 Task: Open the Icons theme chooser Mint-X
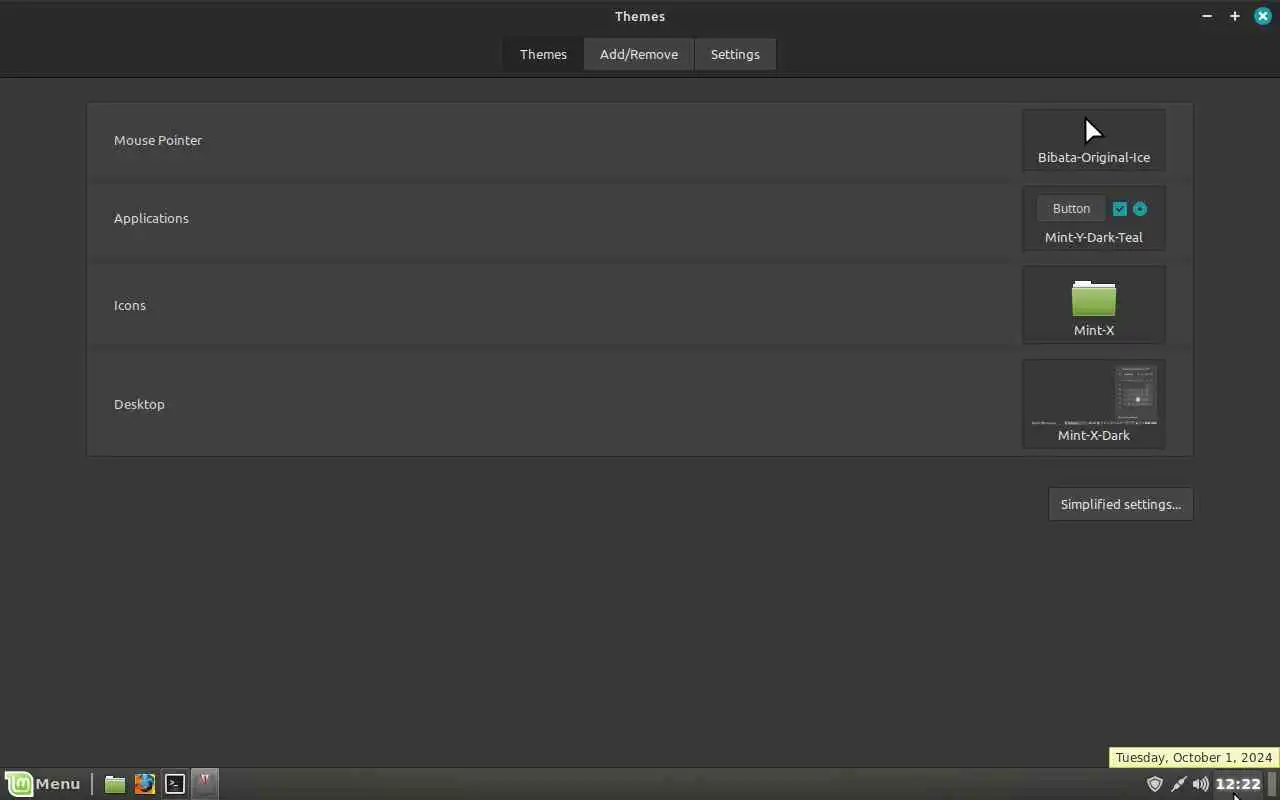pyautogui.click(x=1094, y=305)
